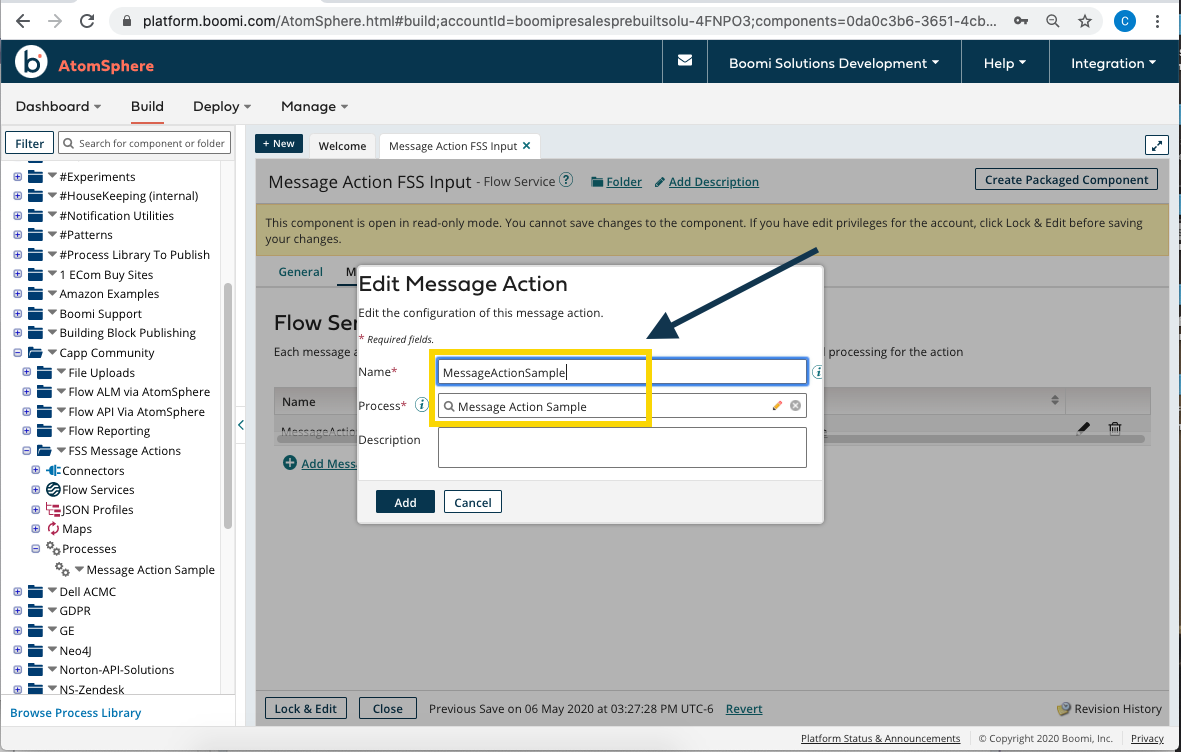Collapse the Processes node

[35, 549]
